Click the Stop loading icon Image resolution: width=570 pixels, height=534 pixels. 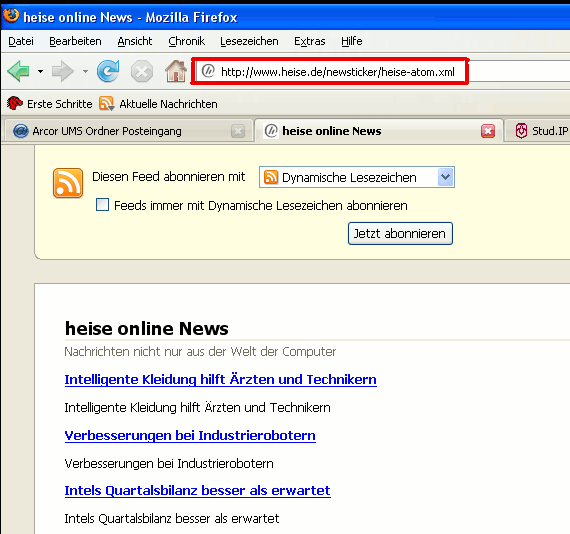pos(142,71)
